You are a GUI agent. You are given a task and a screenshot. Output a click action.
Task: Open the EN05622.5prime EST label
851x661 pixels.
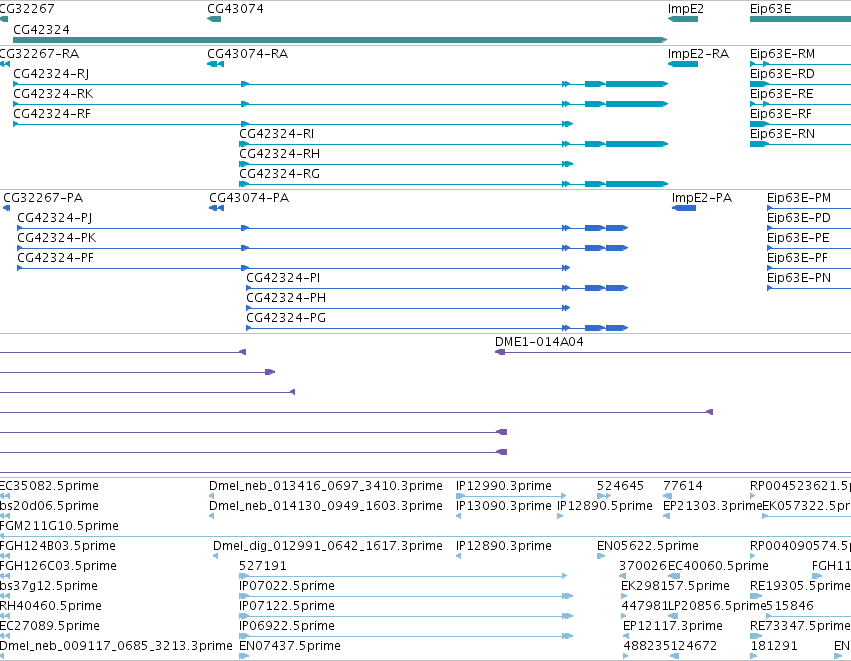(x=648, y=546)
